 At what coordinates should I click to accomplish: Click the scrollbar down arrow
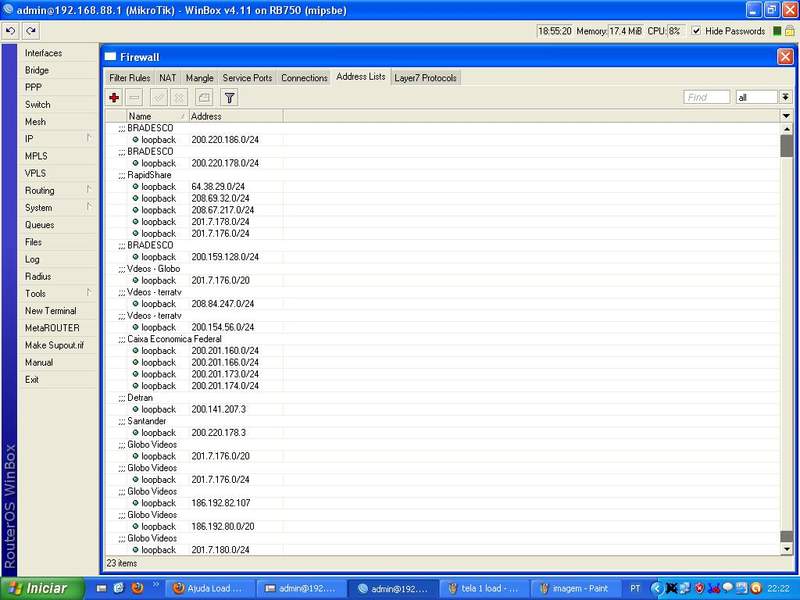click(x=786, y=549)
